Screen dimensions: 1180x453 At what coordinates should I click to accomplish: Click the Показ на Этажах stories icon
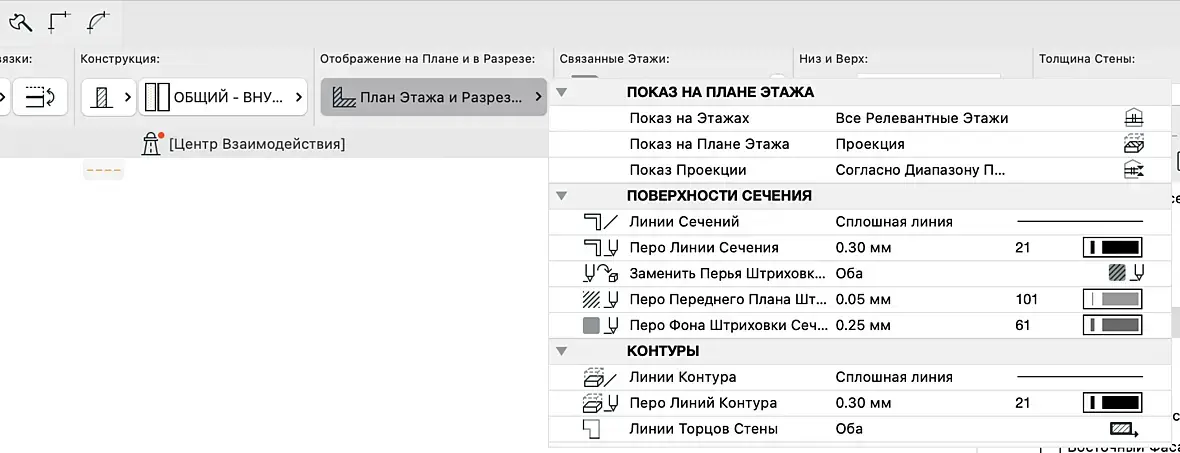tap(1133, 118)
